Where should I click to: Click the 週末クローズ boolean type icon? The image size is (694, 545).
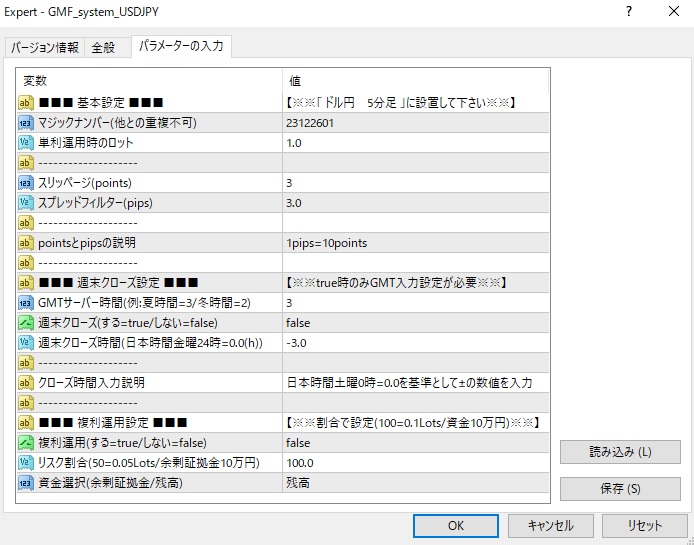27,323
